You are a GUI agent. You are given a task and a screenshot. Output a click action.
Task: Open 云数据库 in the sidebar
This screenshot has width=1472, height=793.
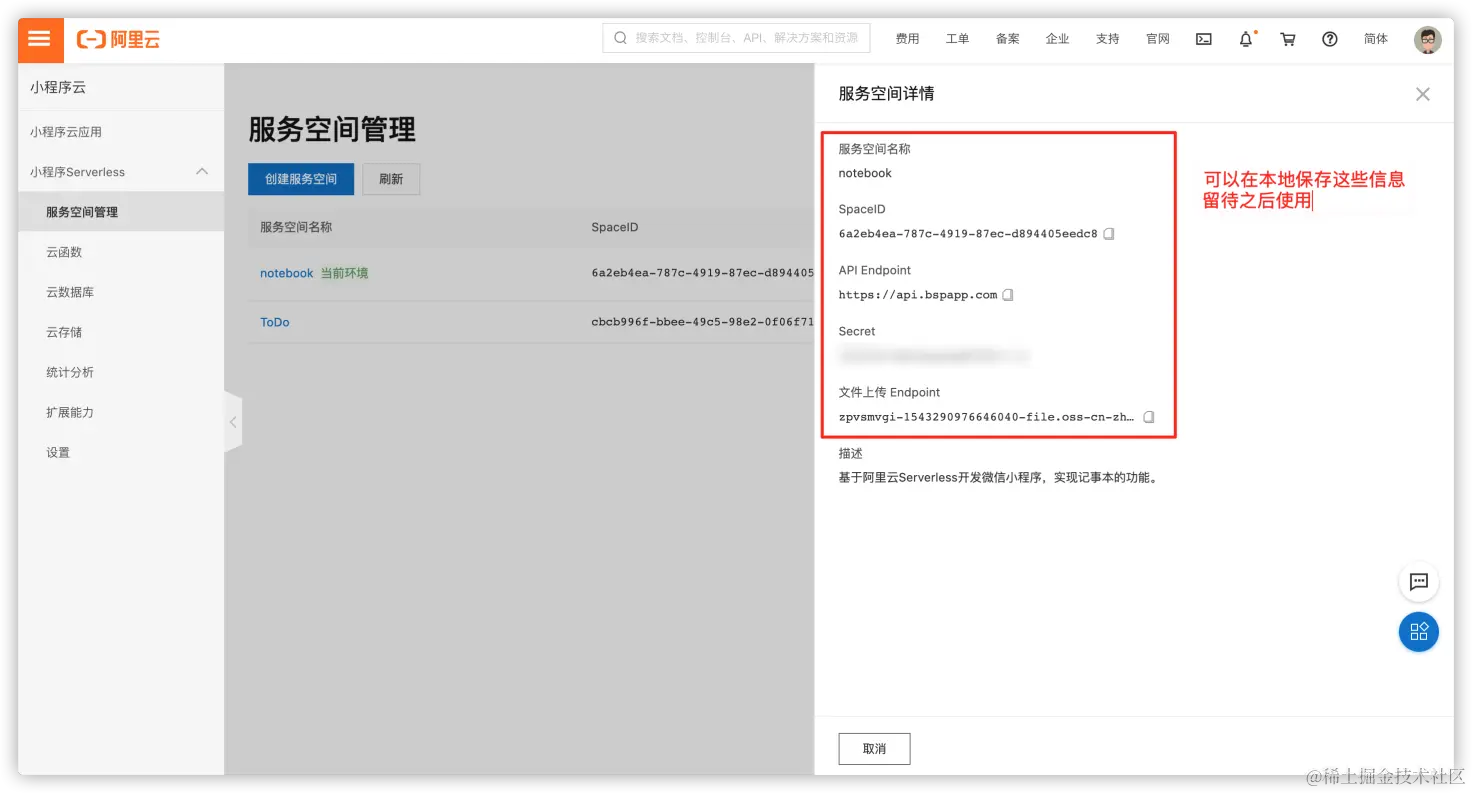point(121,292)
